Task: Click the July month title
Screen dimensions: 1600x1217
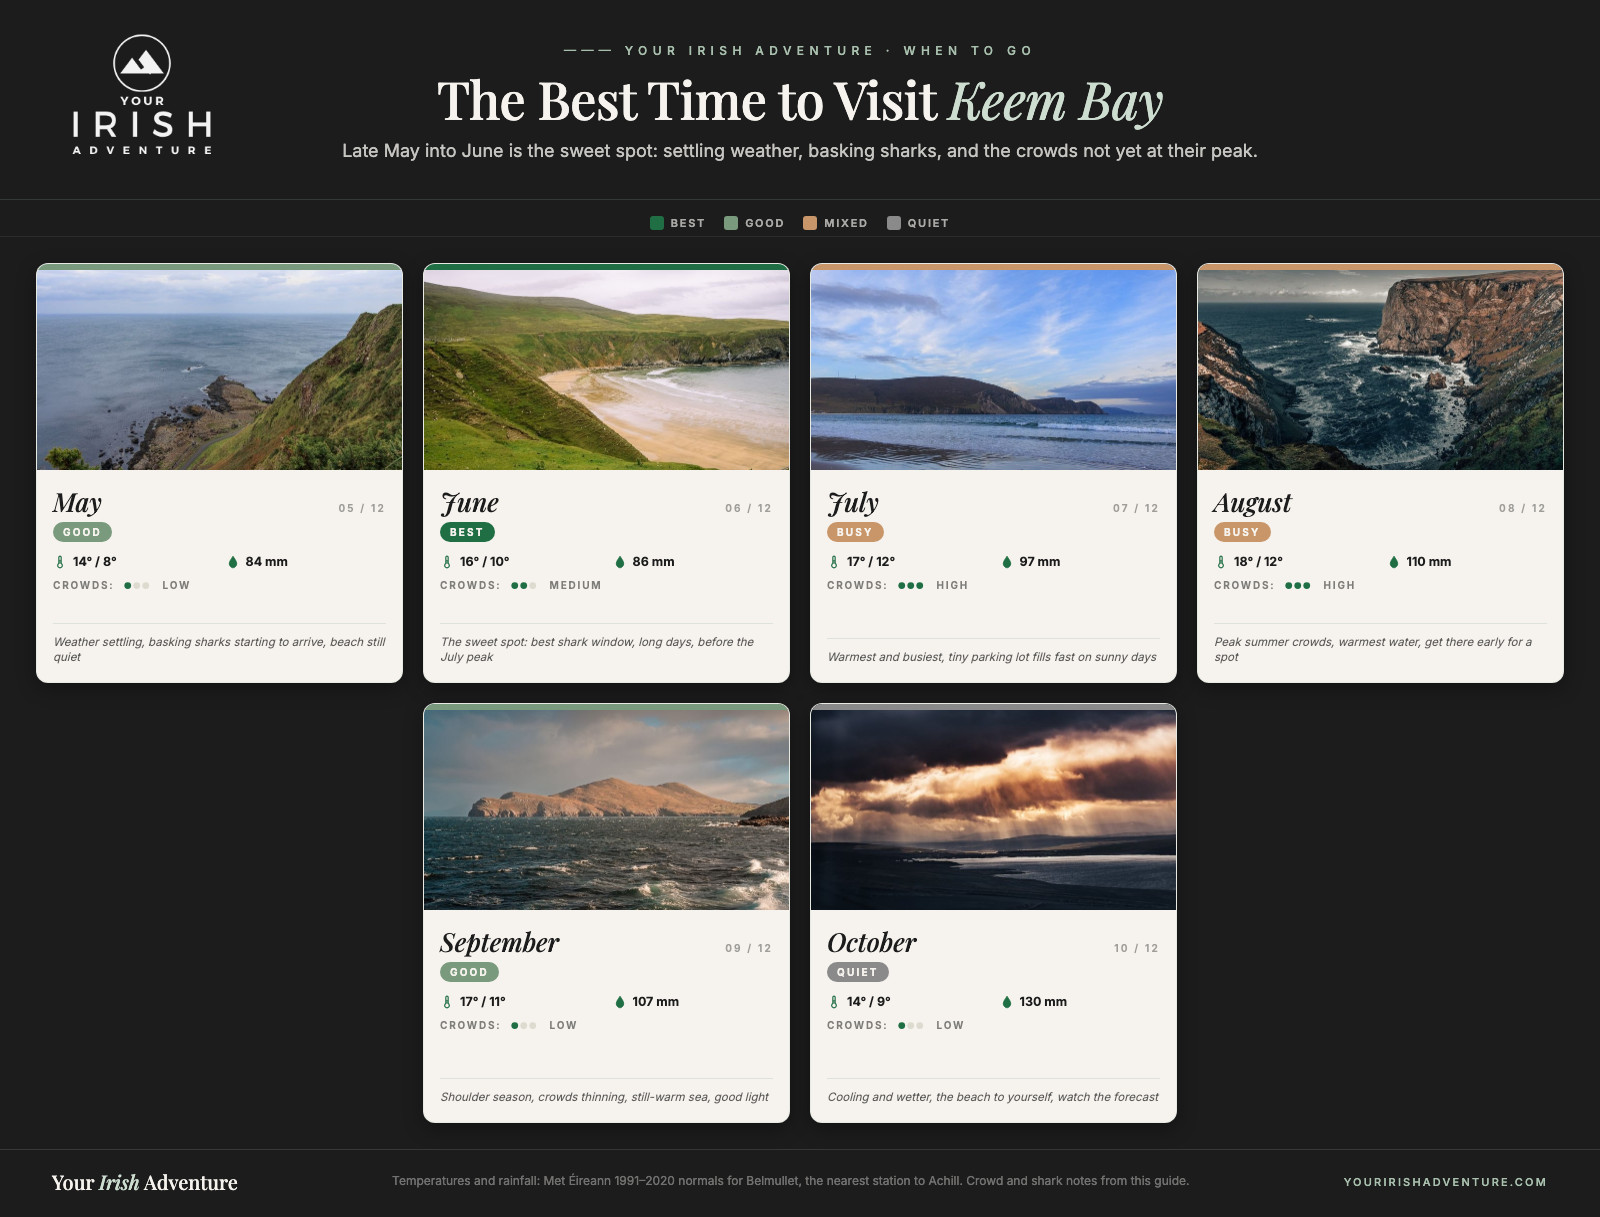Action: (853, 502)
